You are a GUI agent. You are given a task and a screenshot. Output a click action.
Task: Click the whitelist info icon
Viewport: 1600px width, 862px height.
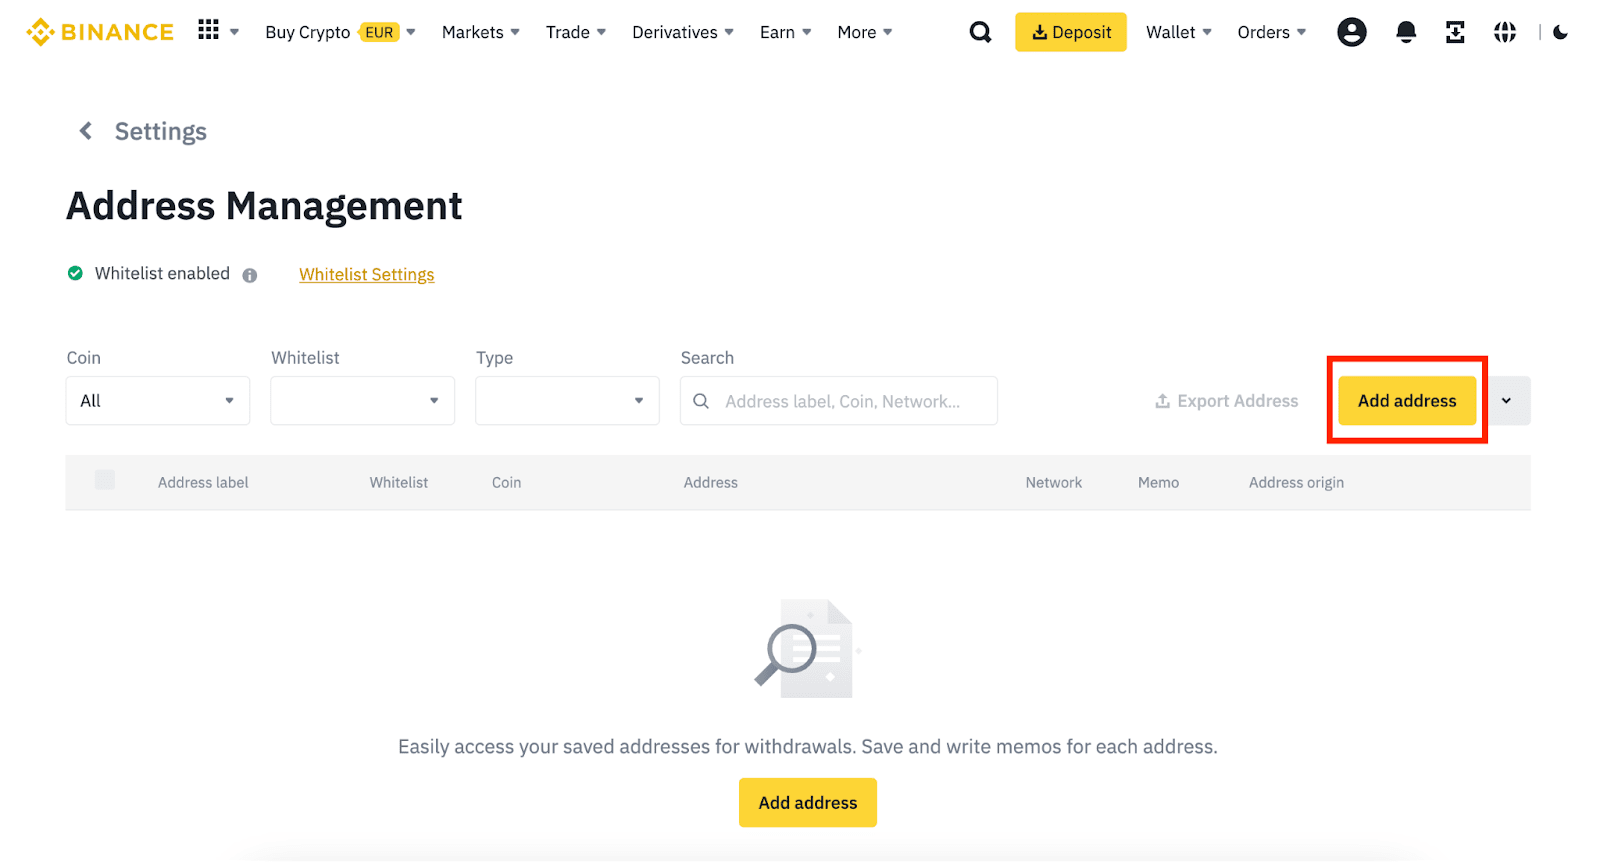250,275
